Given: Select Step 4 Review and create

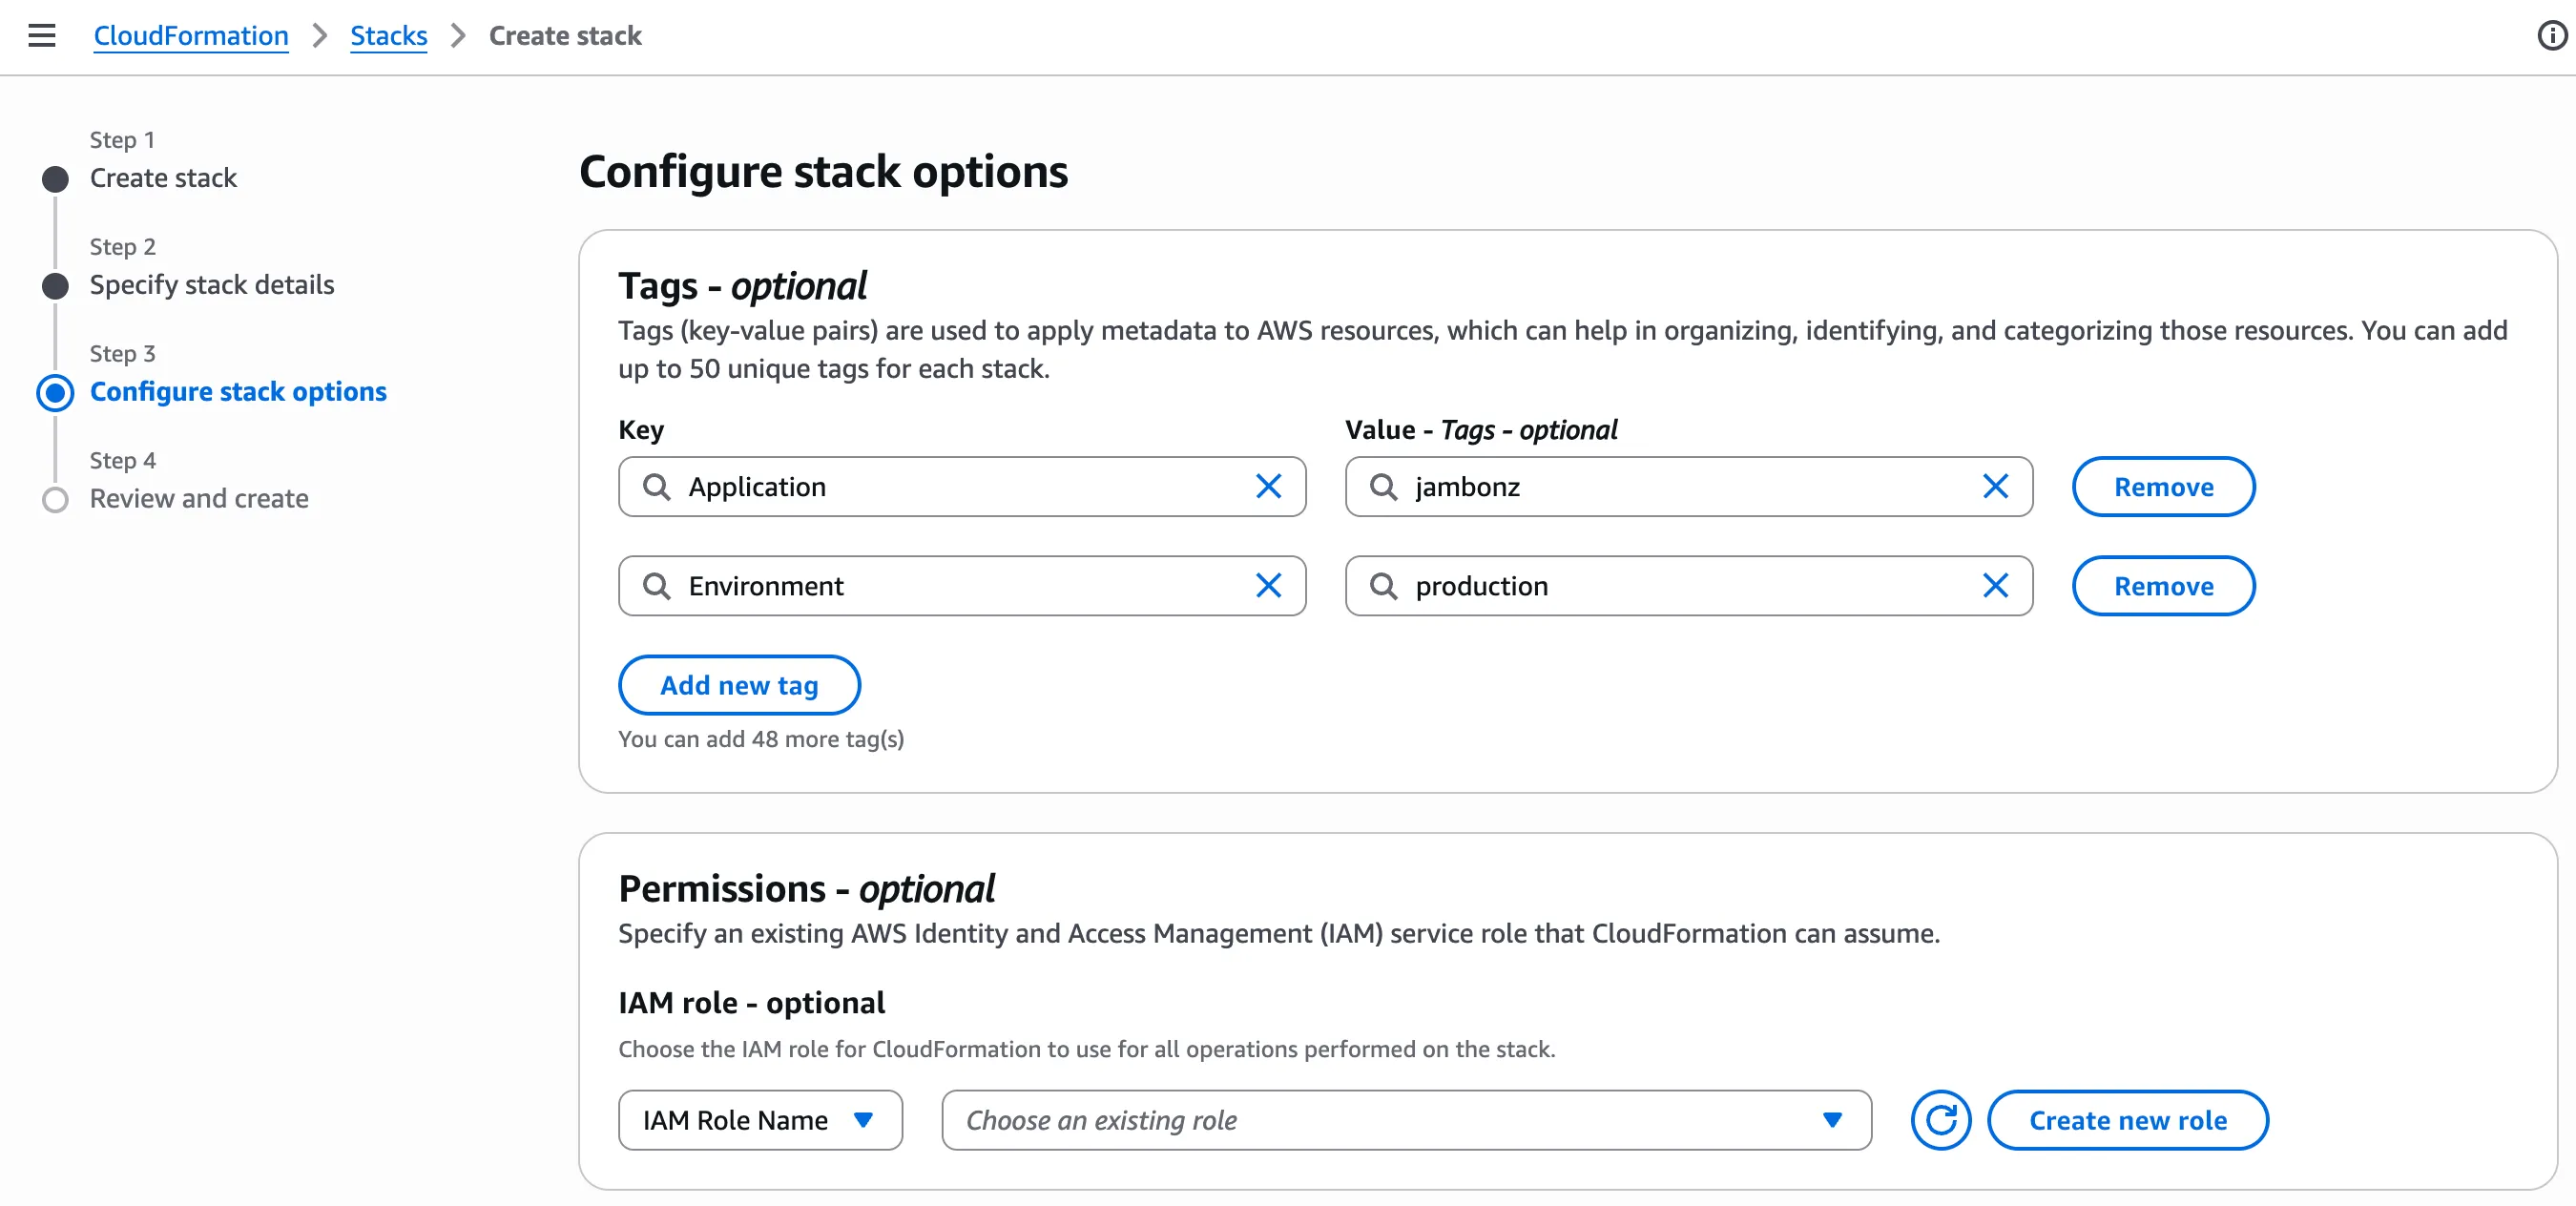Looking at the screenshot, I should tap(199, 499).
